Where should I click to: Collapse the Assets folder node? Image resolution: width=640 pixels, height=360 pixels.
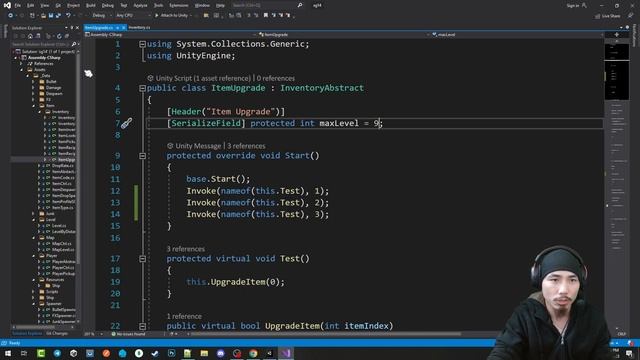tap(21, 70)
